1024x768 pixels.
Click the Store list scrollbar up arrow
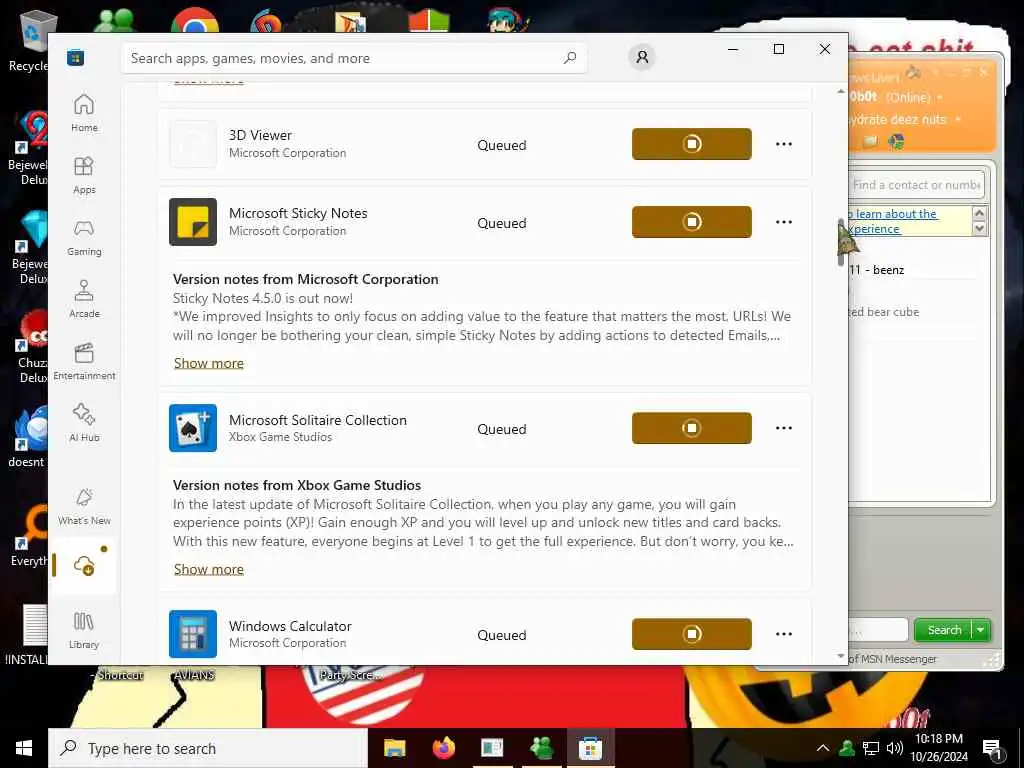click(x=841, y=91)
